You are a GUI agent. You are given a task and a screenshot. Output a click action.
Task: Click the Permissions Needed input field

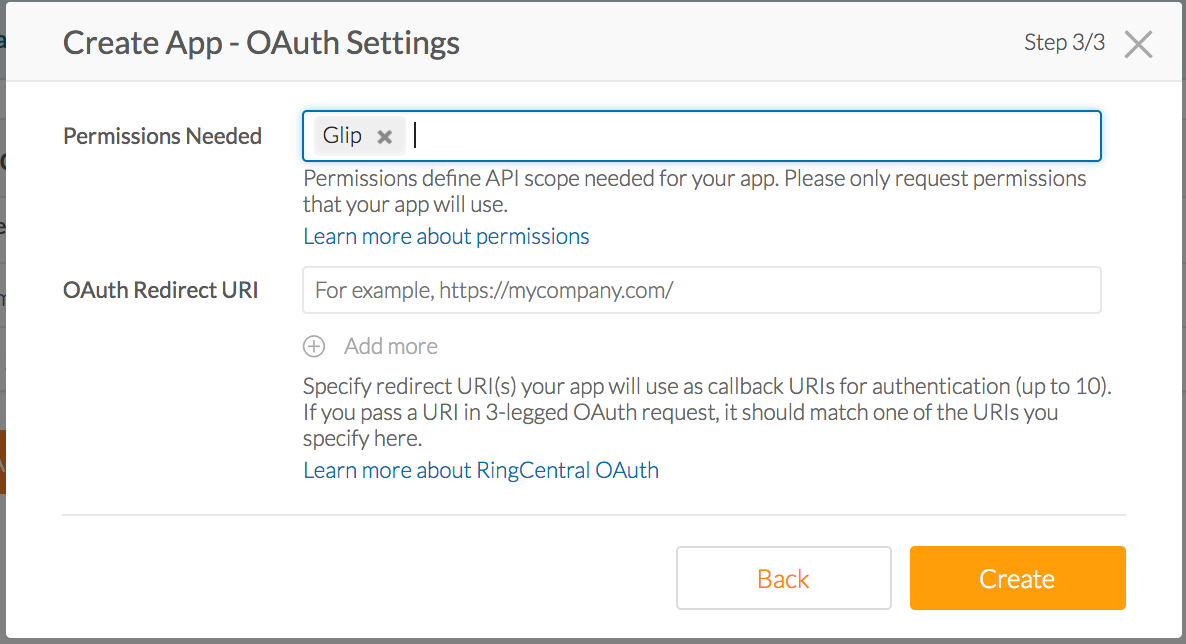[x=700, y=135]
